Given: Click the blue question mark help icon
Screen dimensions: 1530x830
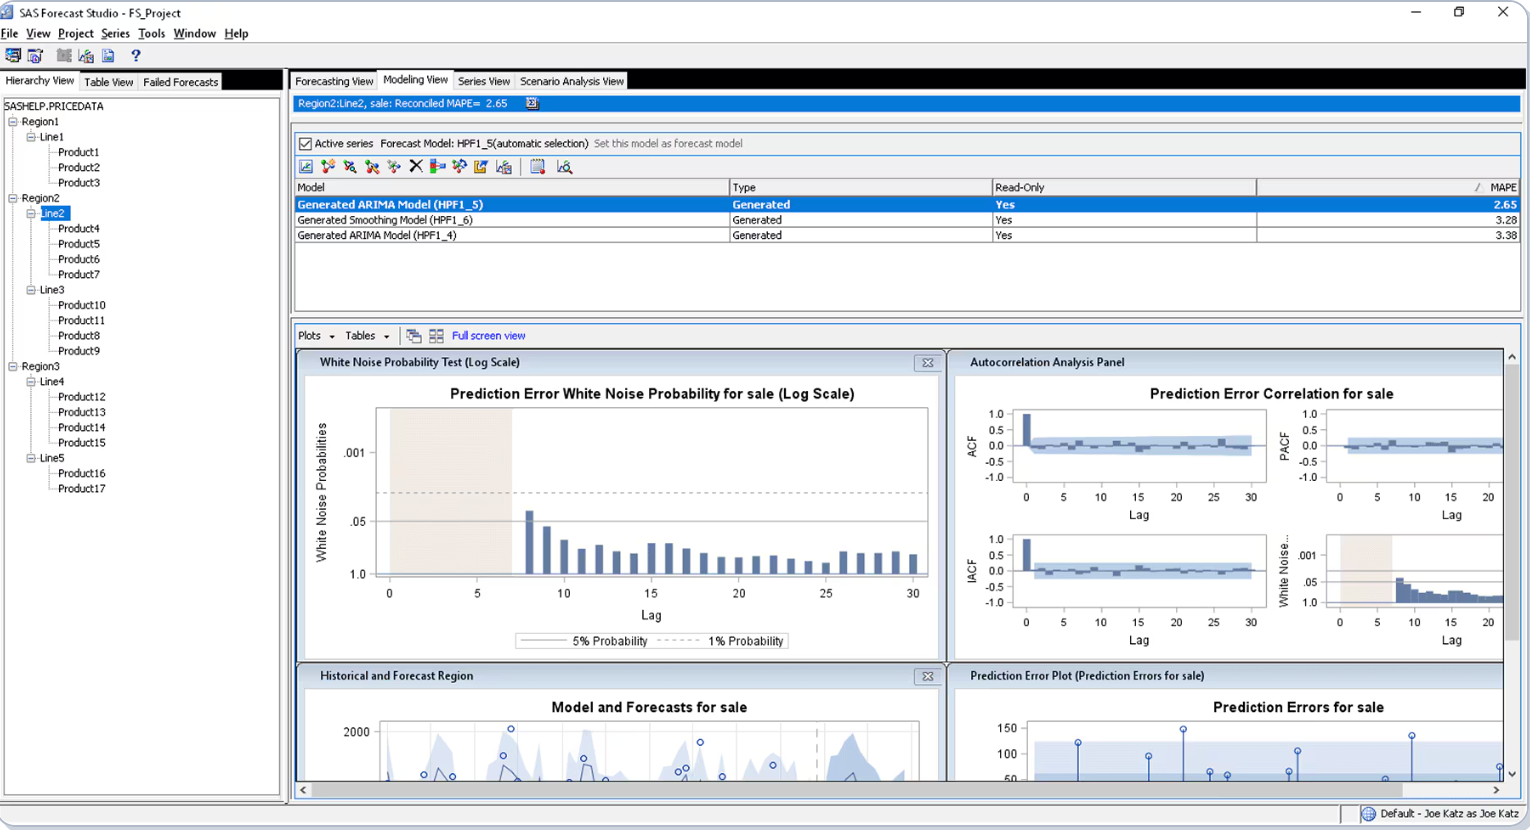Looking at the screenshot, I should click(136, 56).
